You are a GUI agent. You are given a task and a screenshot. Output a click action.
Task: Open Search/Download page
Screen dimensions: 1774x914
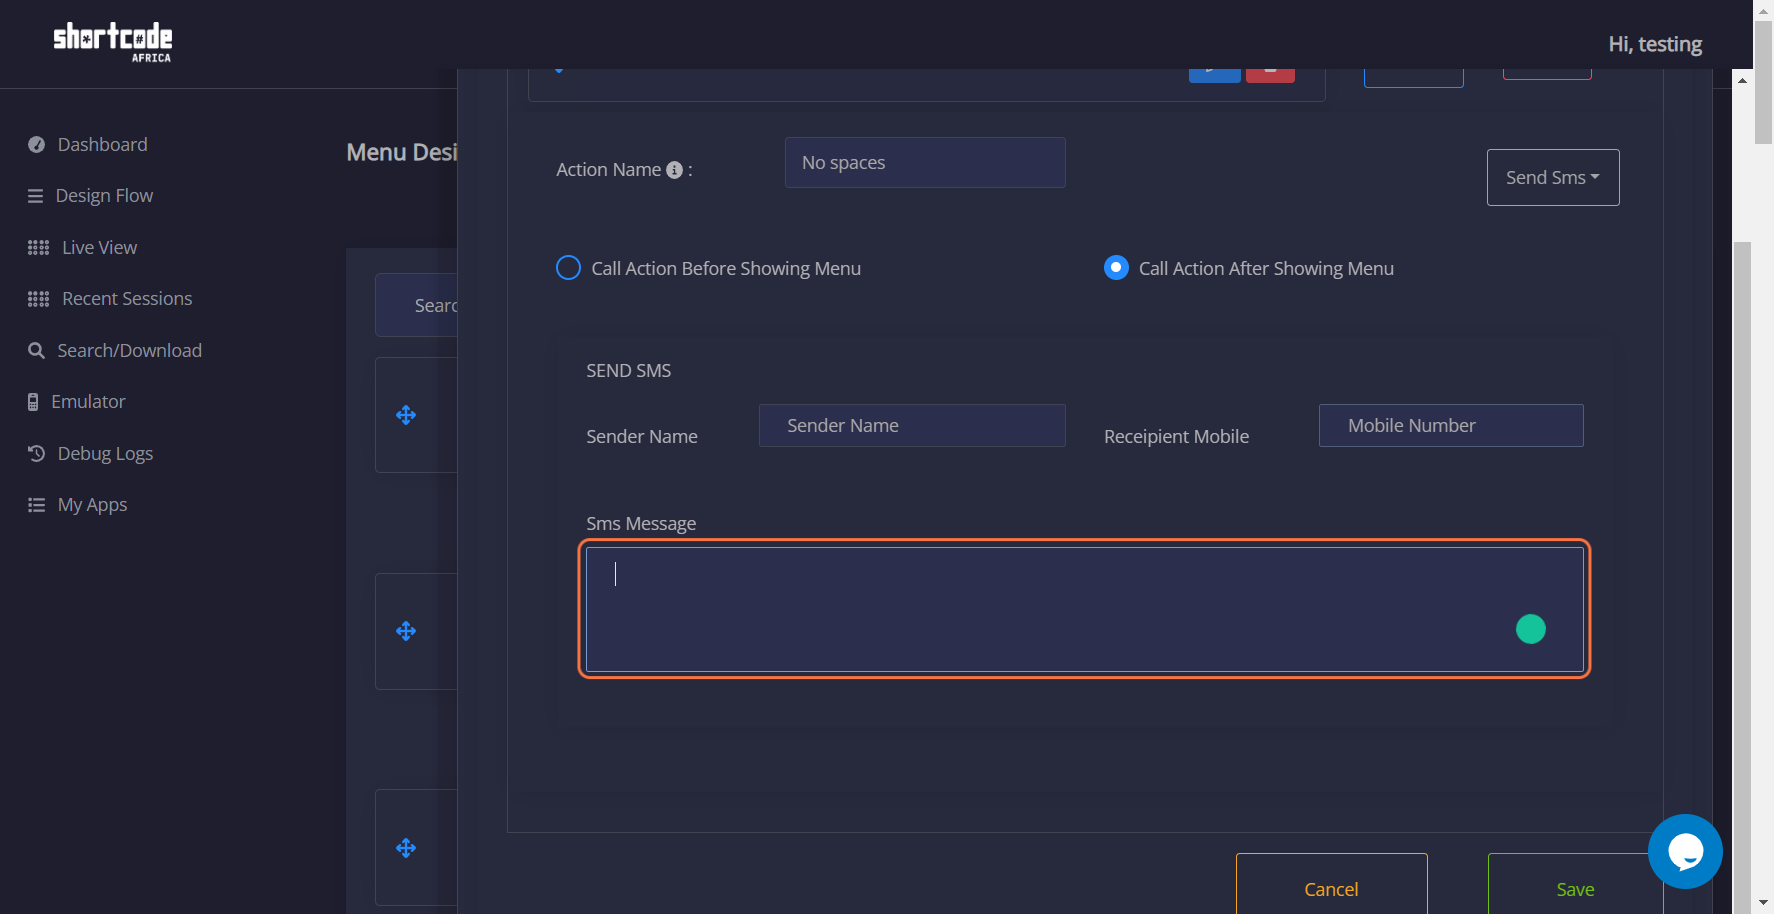(x=129, y=351)
